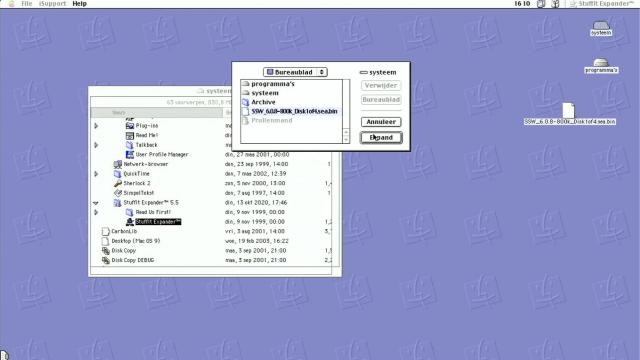Open the Bureaublad location popup menu
This screenshot has height=360, width=640.
click(x=295, y=72)
